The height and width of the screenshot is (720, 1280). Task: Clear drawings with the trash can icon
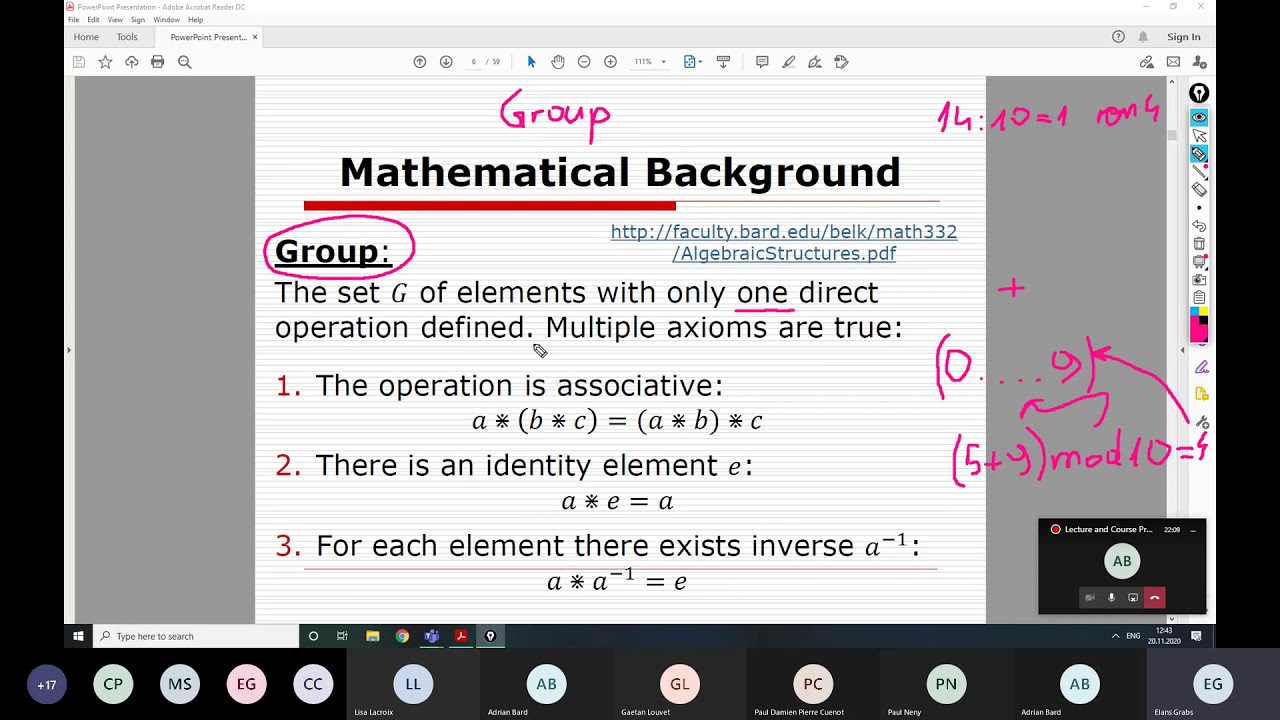click(1199, 244)
